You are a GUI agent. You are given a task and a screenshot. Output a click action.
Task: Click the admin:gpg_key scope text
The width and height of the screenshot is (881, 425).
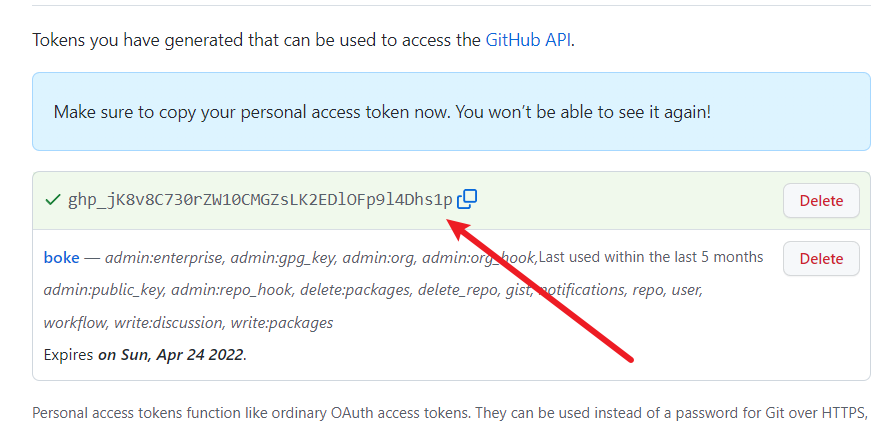click(x=282, y=258)
